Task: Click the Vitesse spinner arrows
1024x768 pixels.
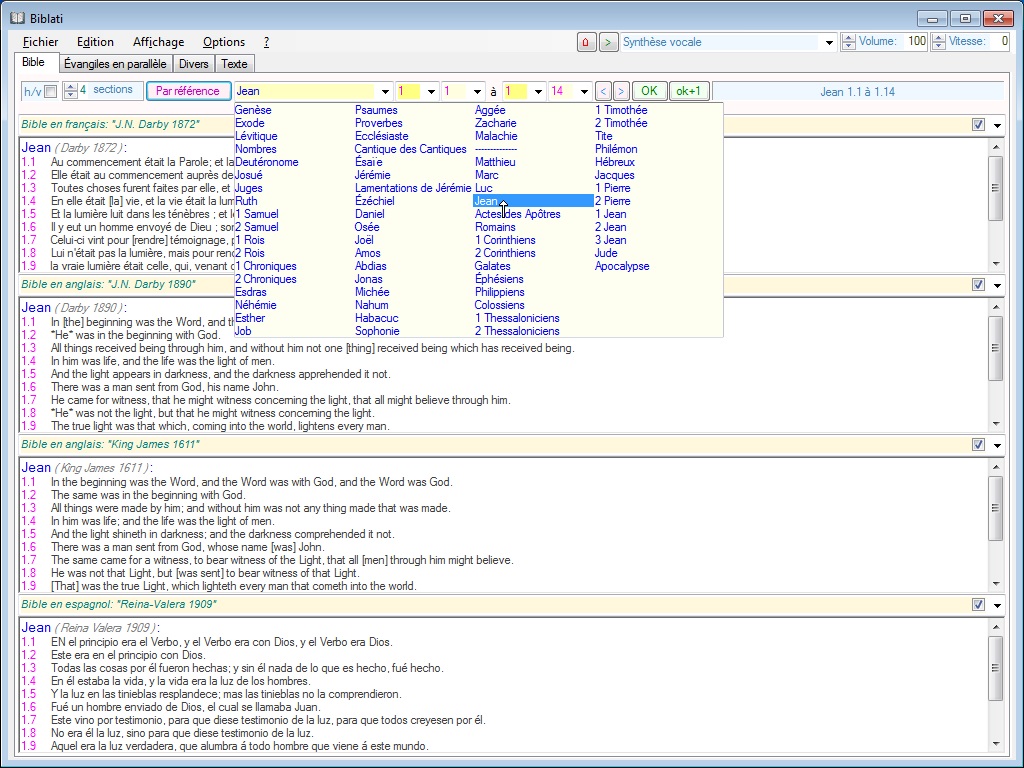Action: [x=938, y=42]
